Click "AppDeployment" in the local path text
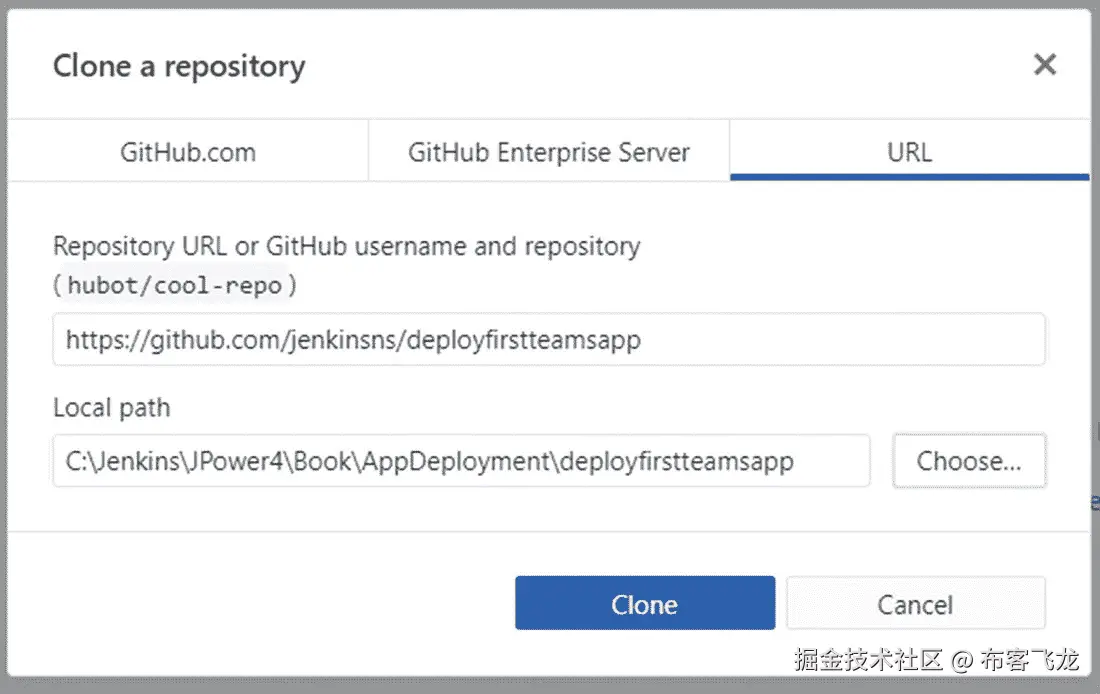 coord(482,461)
